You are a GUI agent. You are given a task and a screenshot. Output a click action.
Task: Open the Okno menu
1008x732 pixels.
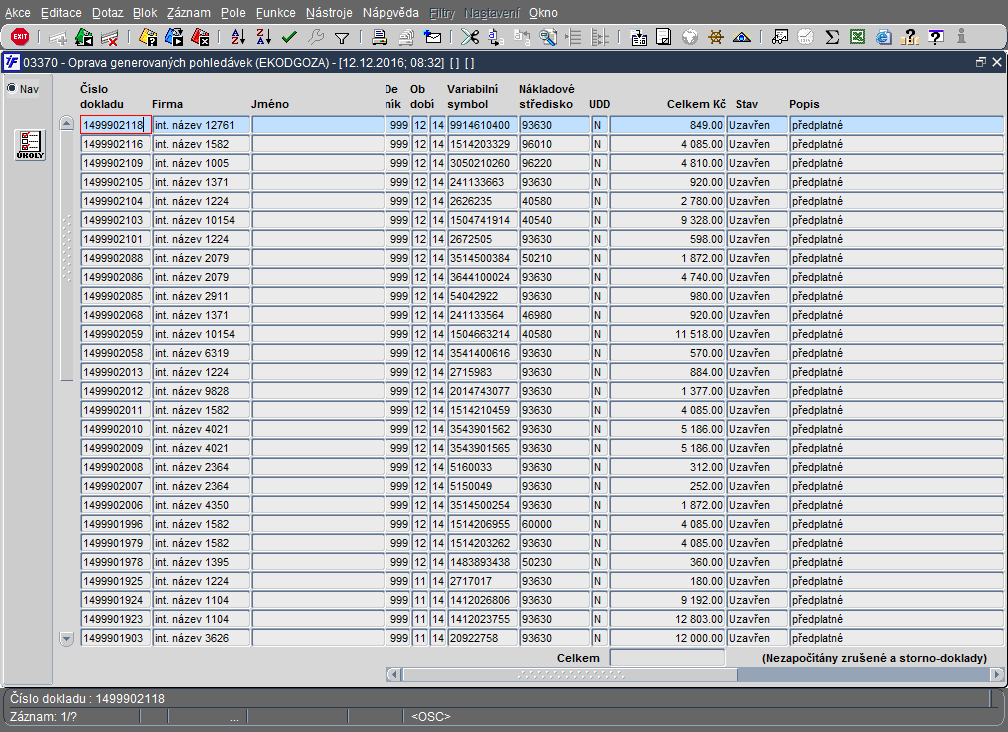click(x=543, y=13)
